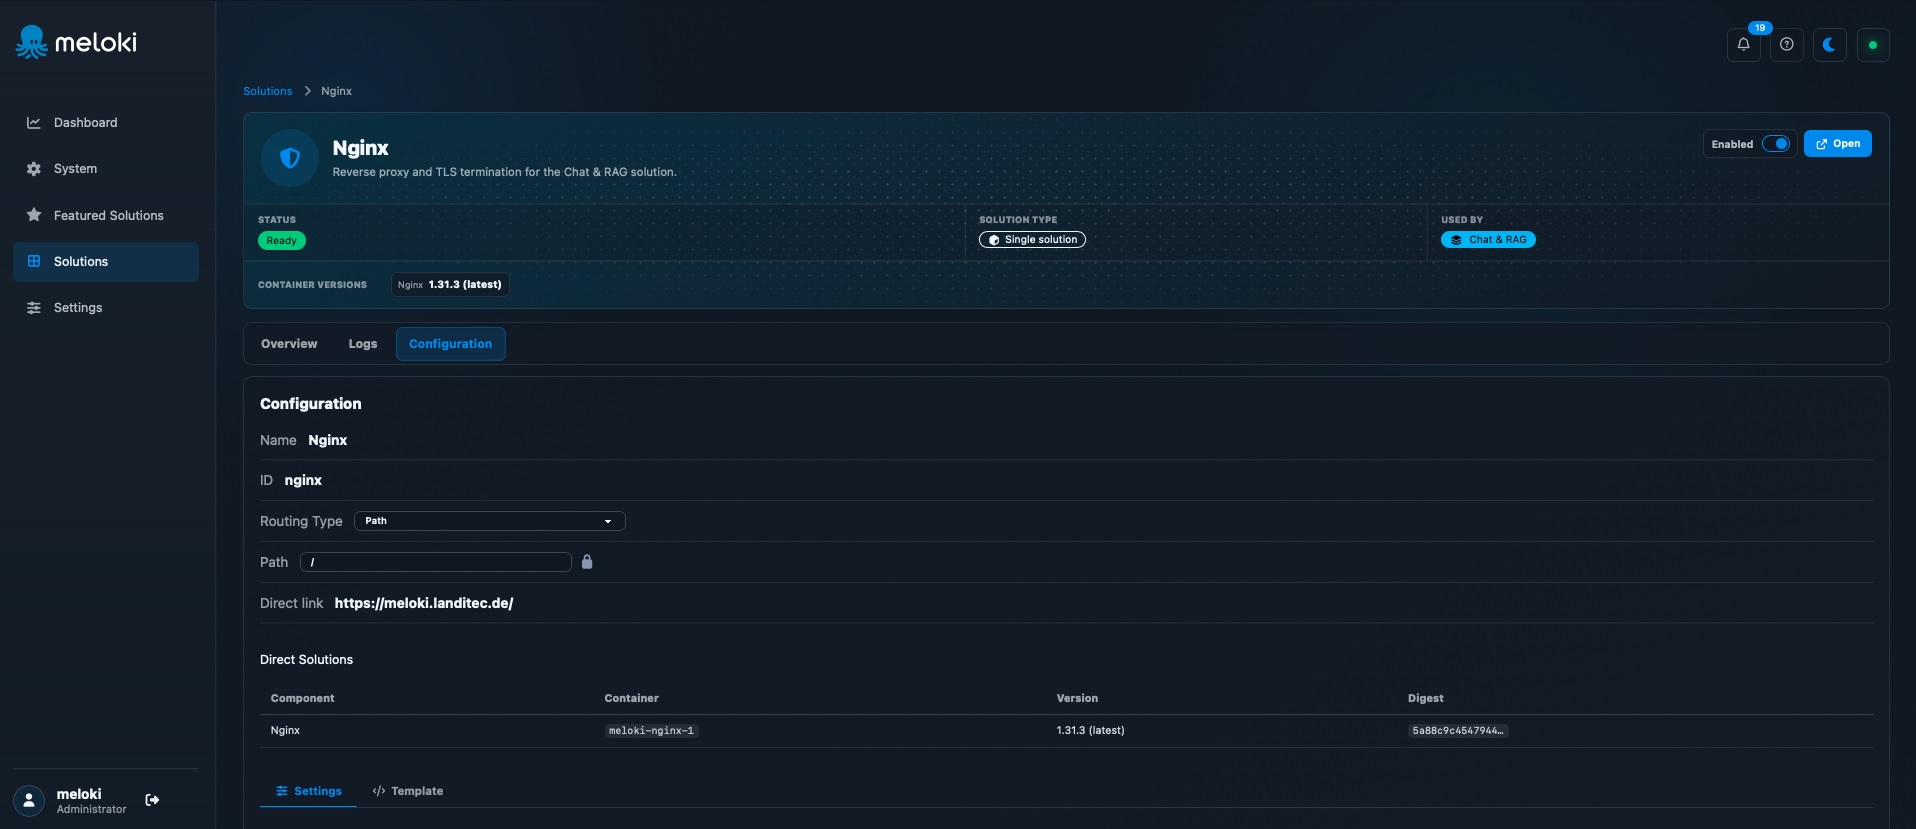Click the Container column header
The width and height of the screenshot is (1916, 829).
pos(632,699)
